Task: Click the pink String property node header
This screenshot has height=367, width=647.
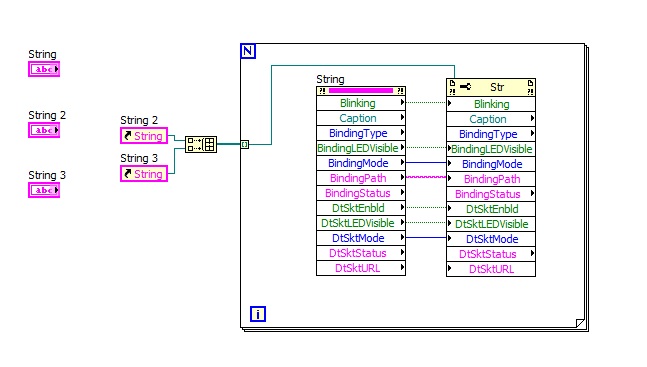Action: coord(361,90)
